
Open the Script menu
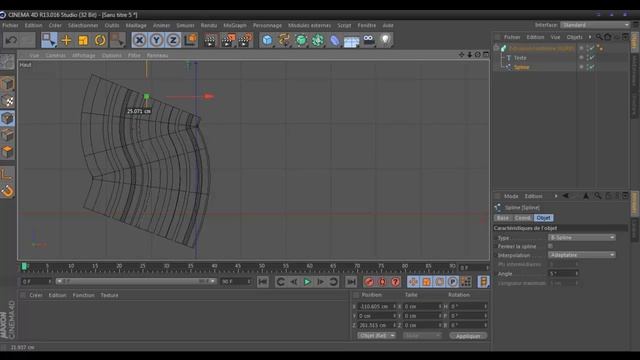point(344,25)
